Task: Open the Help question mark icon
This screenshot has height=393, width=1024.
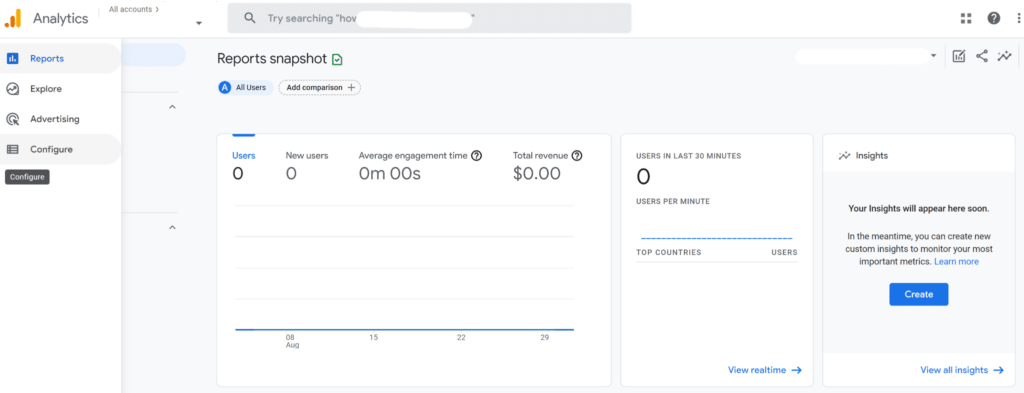Action: (x=993, y=18)
